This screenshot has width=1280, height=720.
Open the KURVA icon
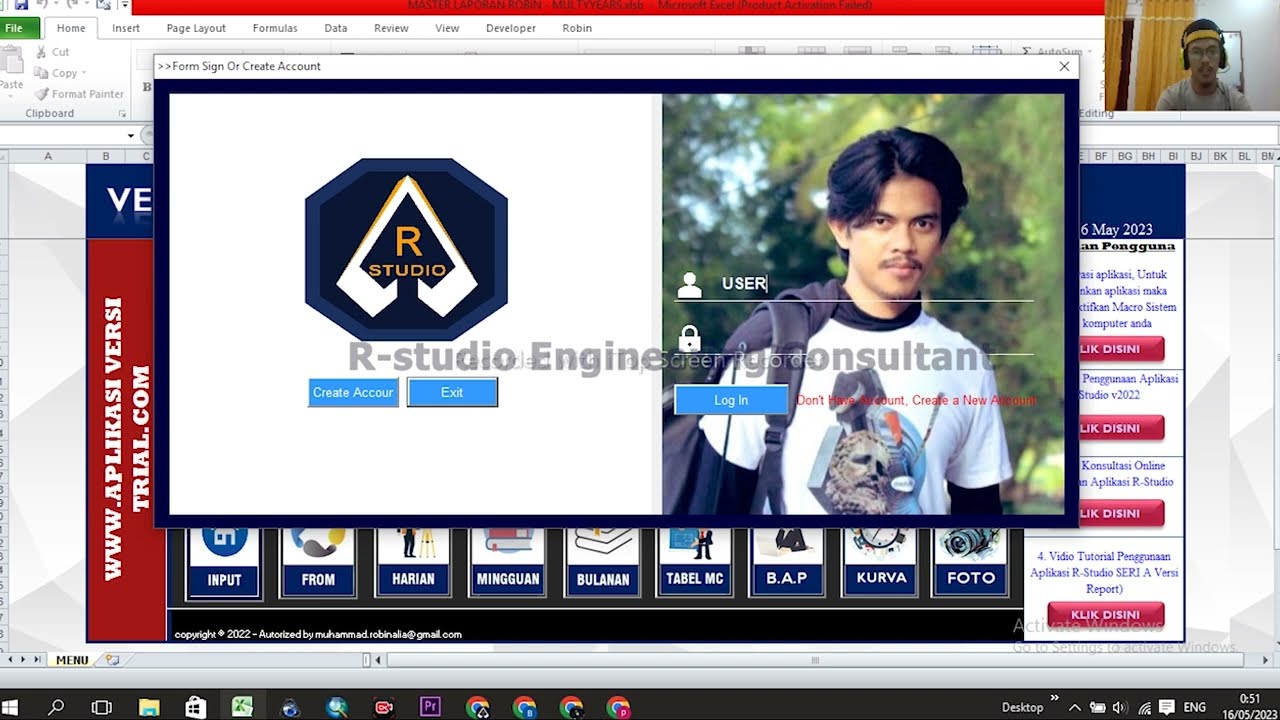point(881,562)
